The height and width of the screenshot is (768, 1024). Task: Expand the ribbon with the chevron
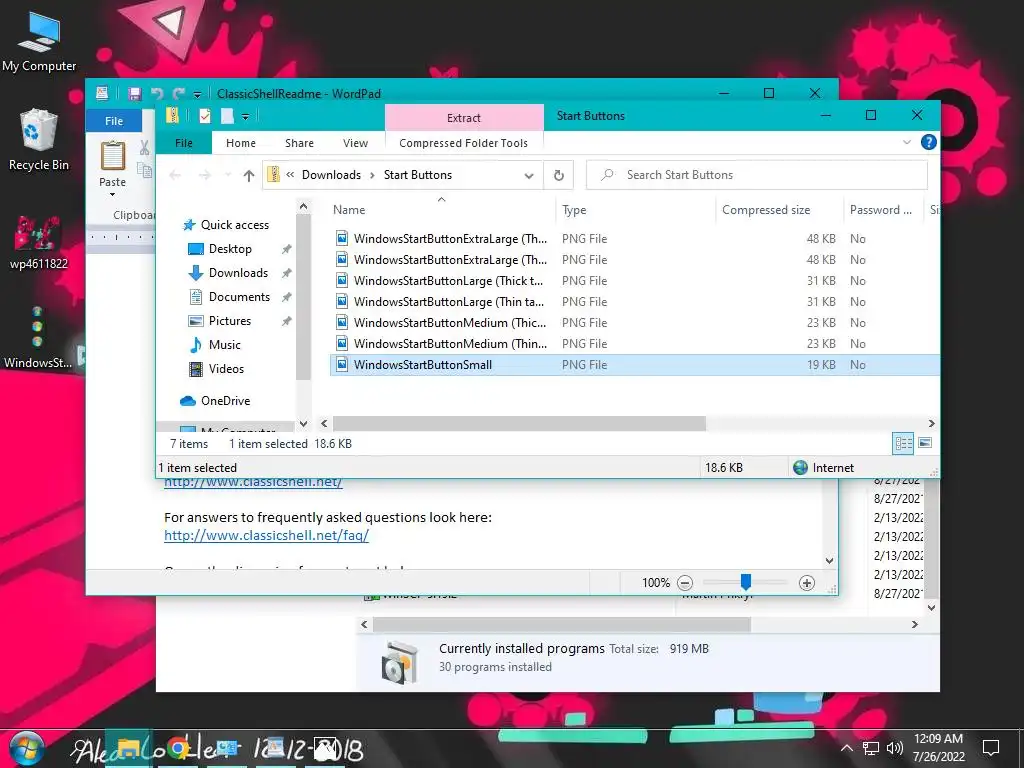click(906, 142)
